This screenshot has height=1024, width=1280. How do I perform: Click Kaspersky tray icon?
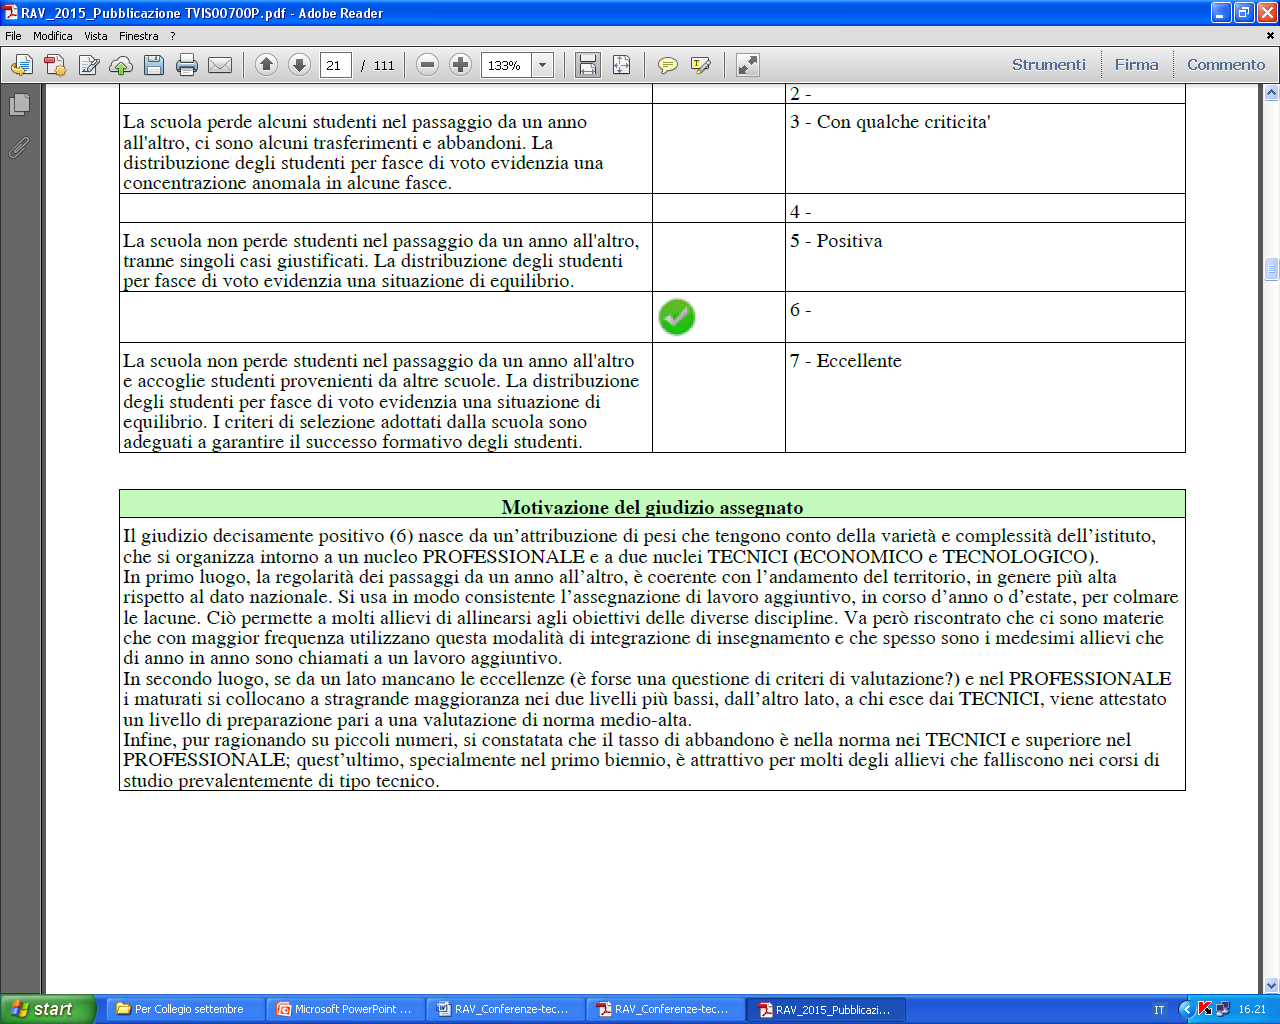pyautogui.click(x=1205, y=1009)
